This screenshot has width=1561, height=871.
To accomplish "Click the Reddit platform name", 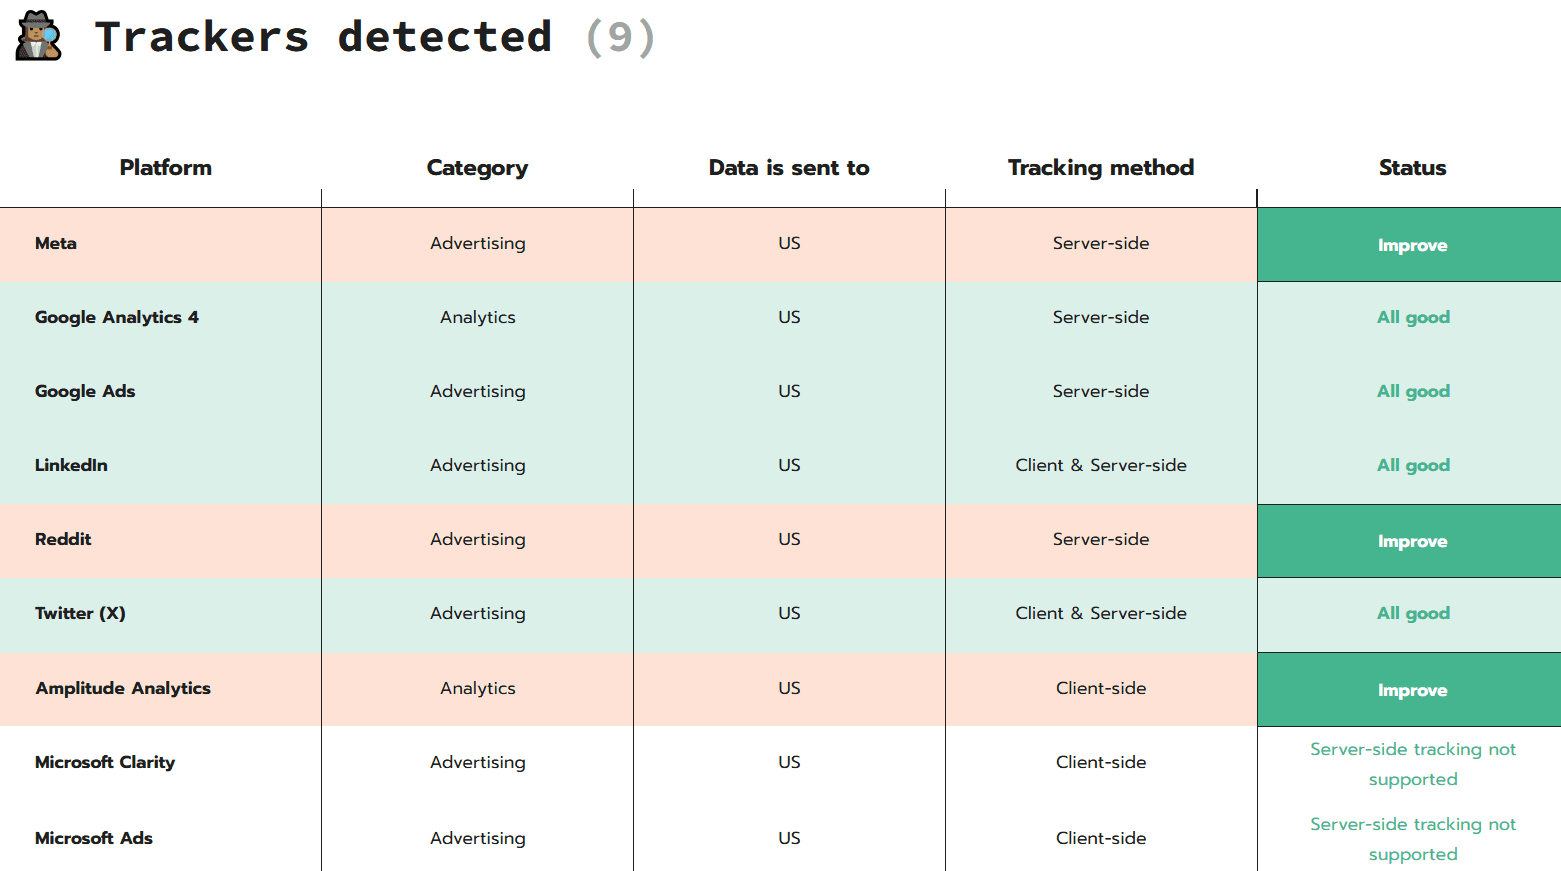I will click(63, 539).
